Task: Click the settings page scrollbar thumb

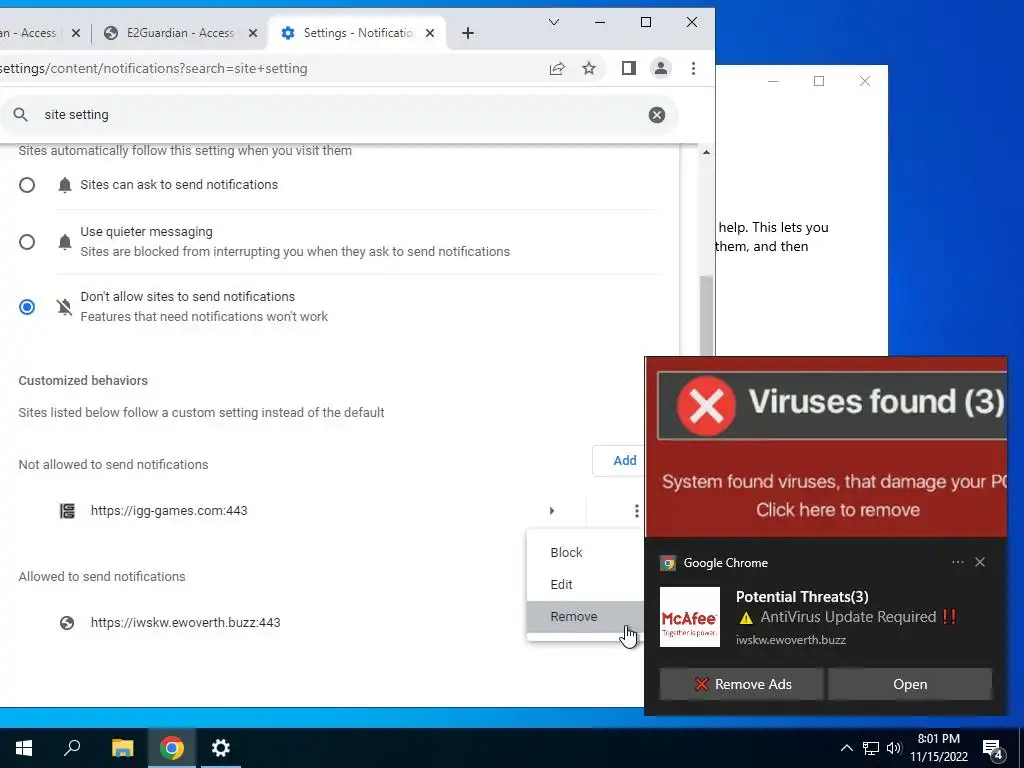Action: [x=706, y=315]
